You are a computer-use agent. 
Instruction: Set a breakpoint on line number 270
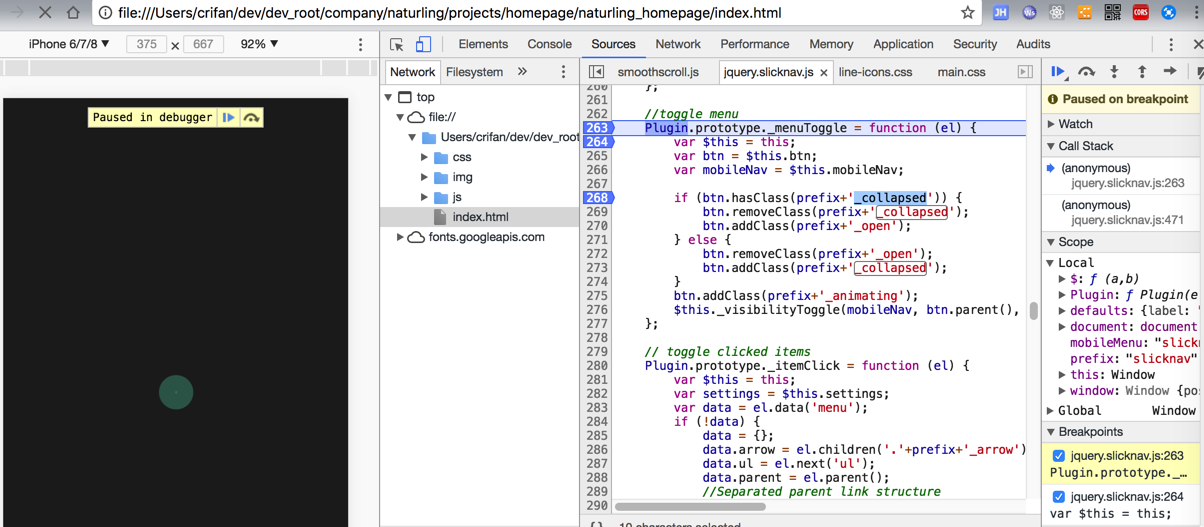point(598,226)
